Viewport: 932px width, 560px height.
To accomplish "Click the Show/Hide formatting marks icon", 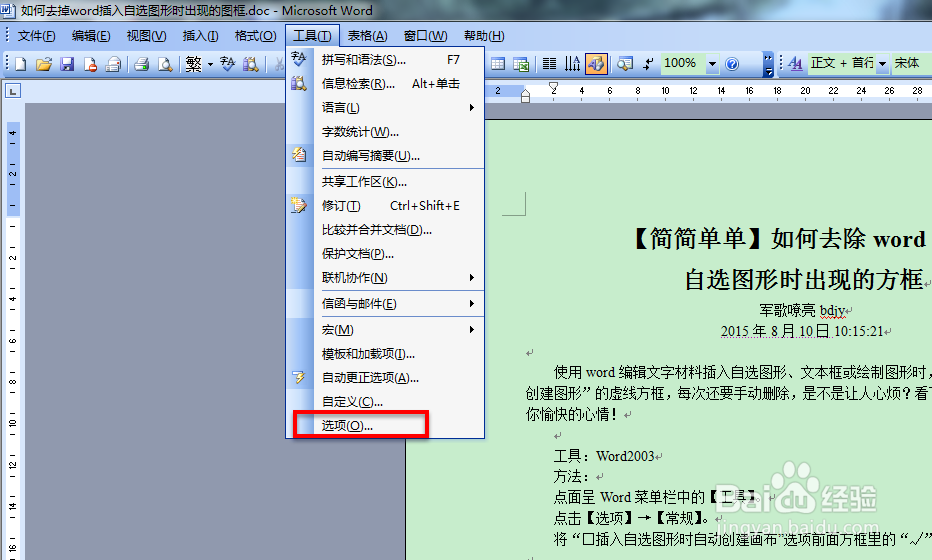I will click(648, 64).
